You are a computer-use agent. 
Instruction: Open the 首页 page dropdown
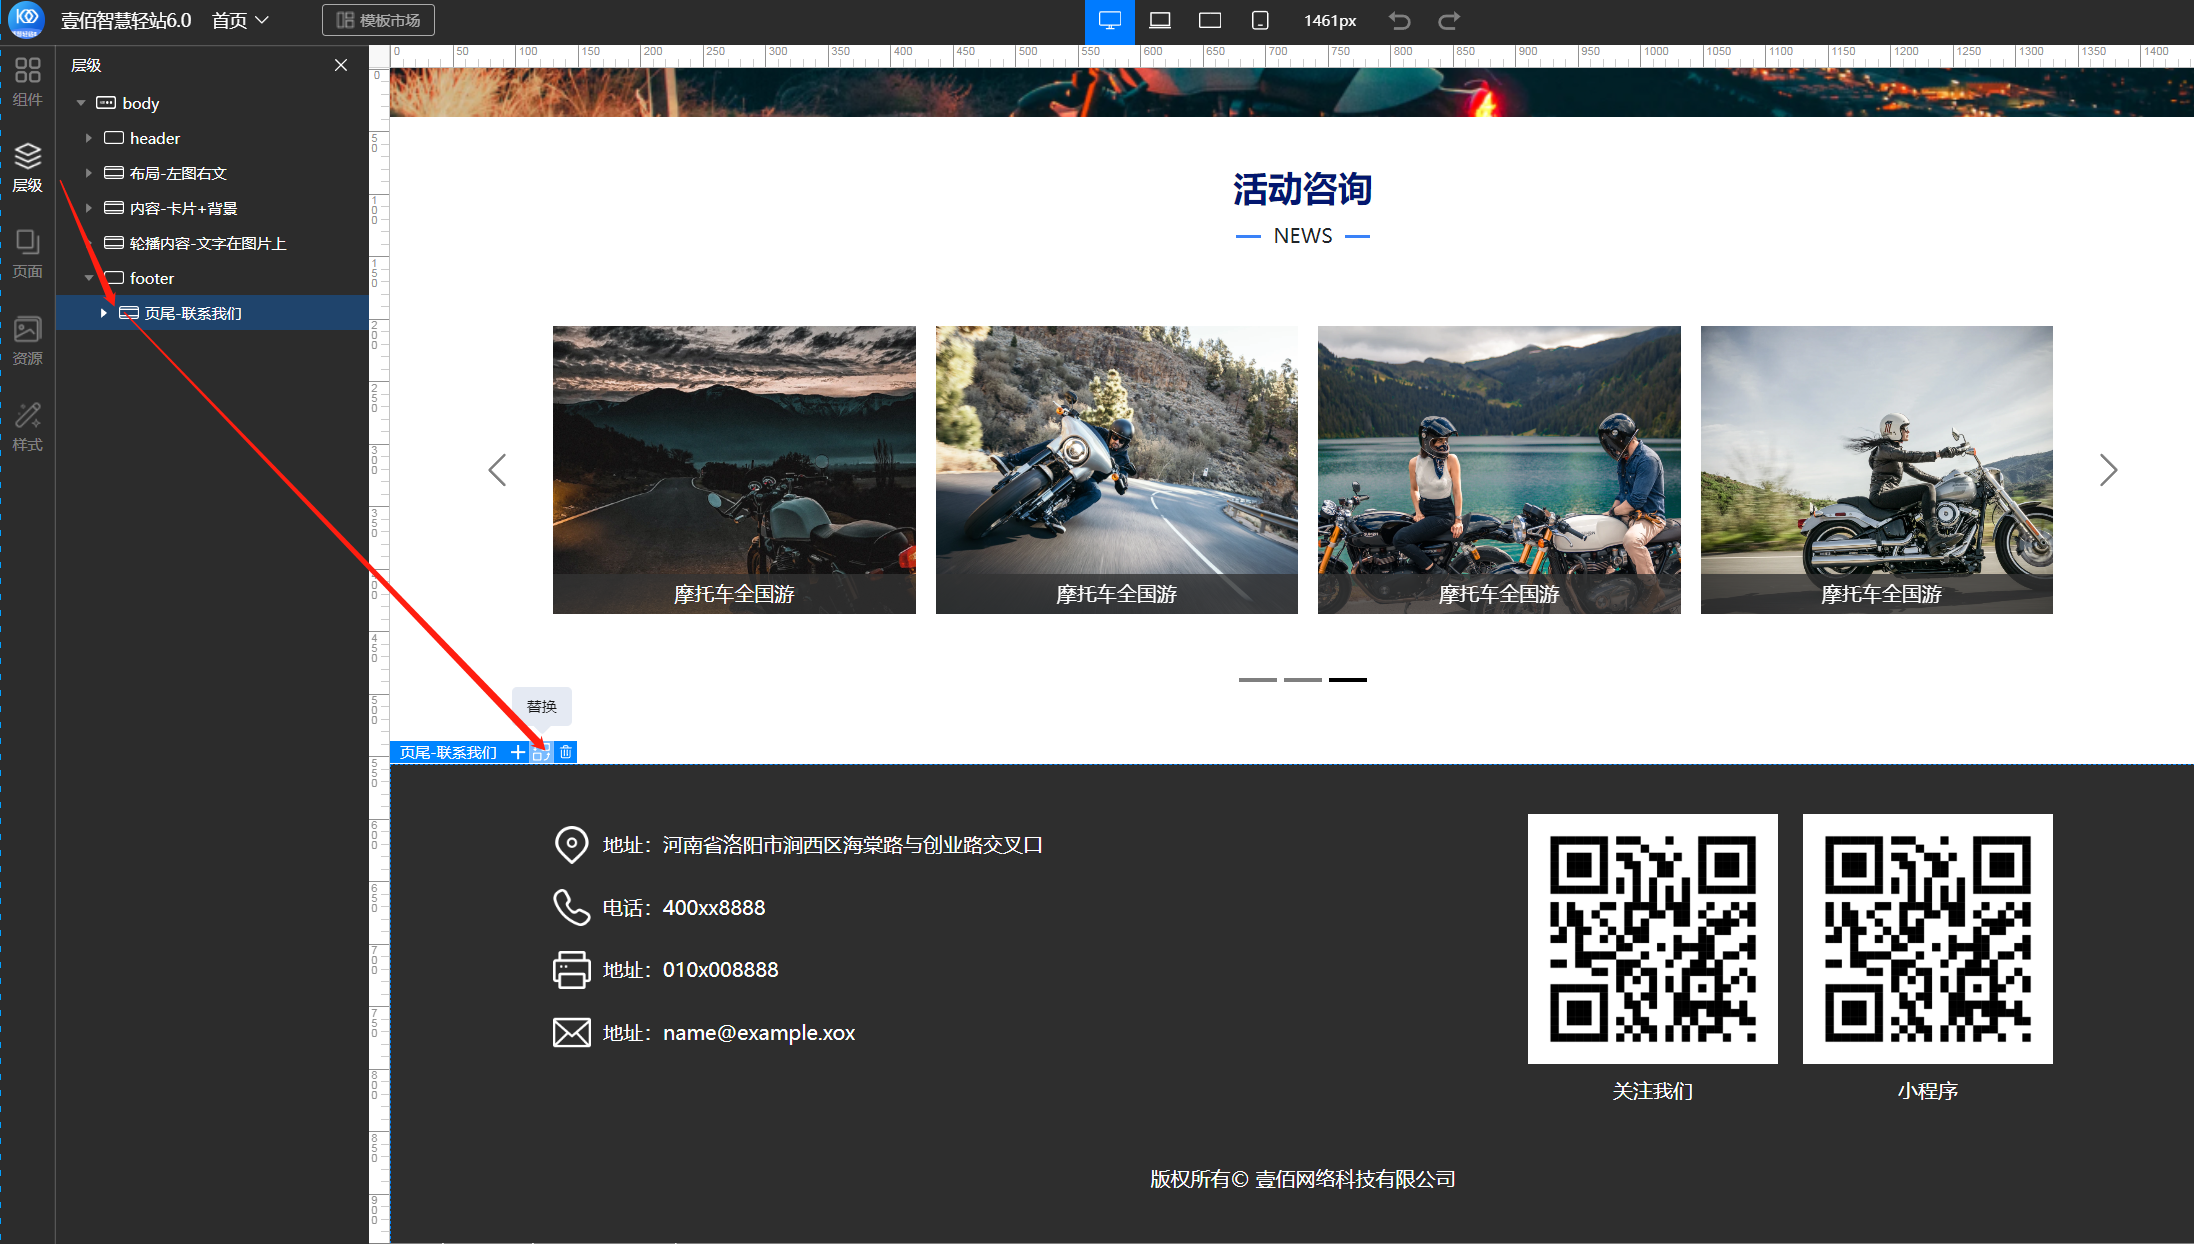[x=240, y=20]
